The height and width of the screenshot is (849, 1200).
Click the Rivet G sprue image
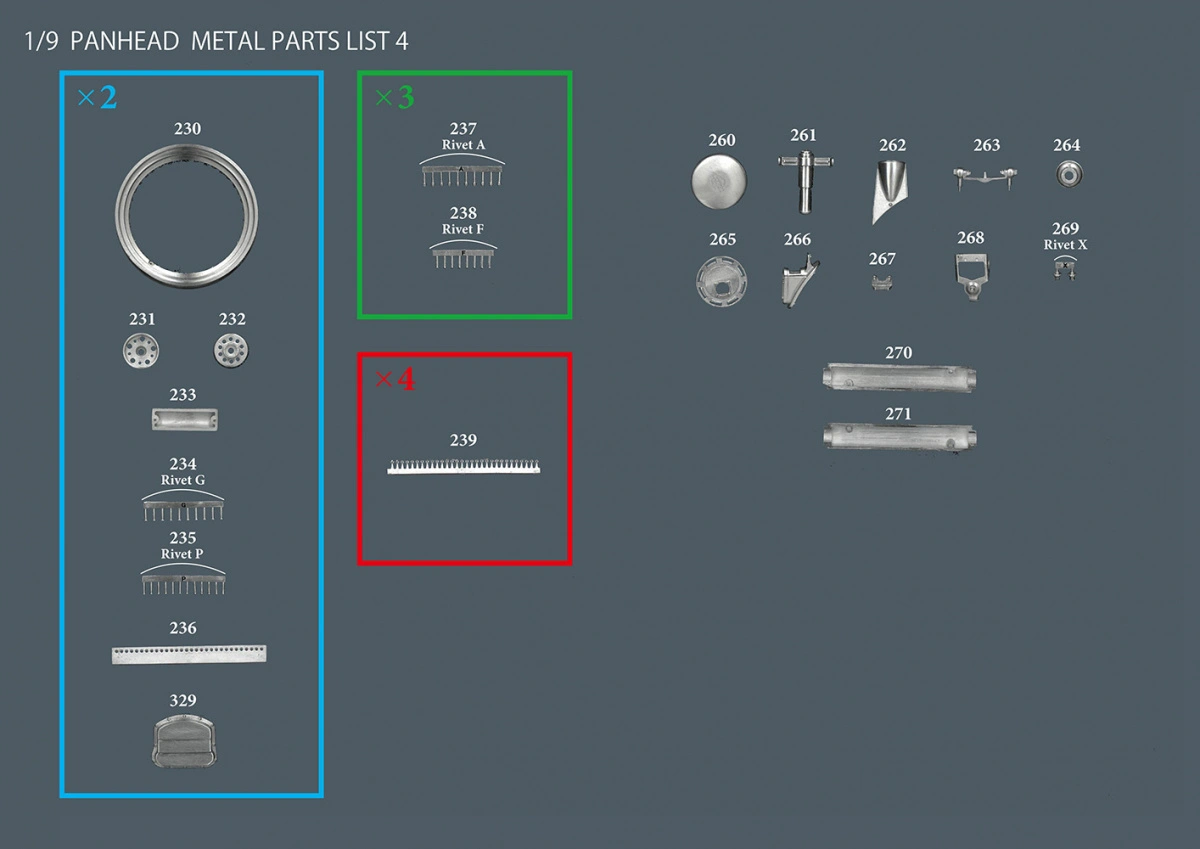(183, 508)
